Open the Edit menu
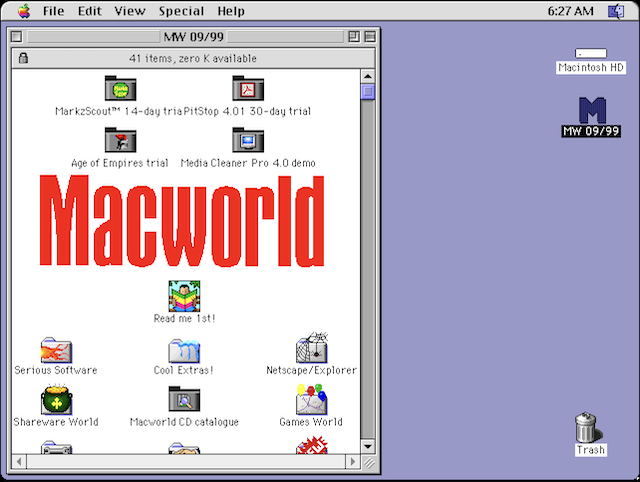This screenshot has width=640, height=482. [90, 11]
